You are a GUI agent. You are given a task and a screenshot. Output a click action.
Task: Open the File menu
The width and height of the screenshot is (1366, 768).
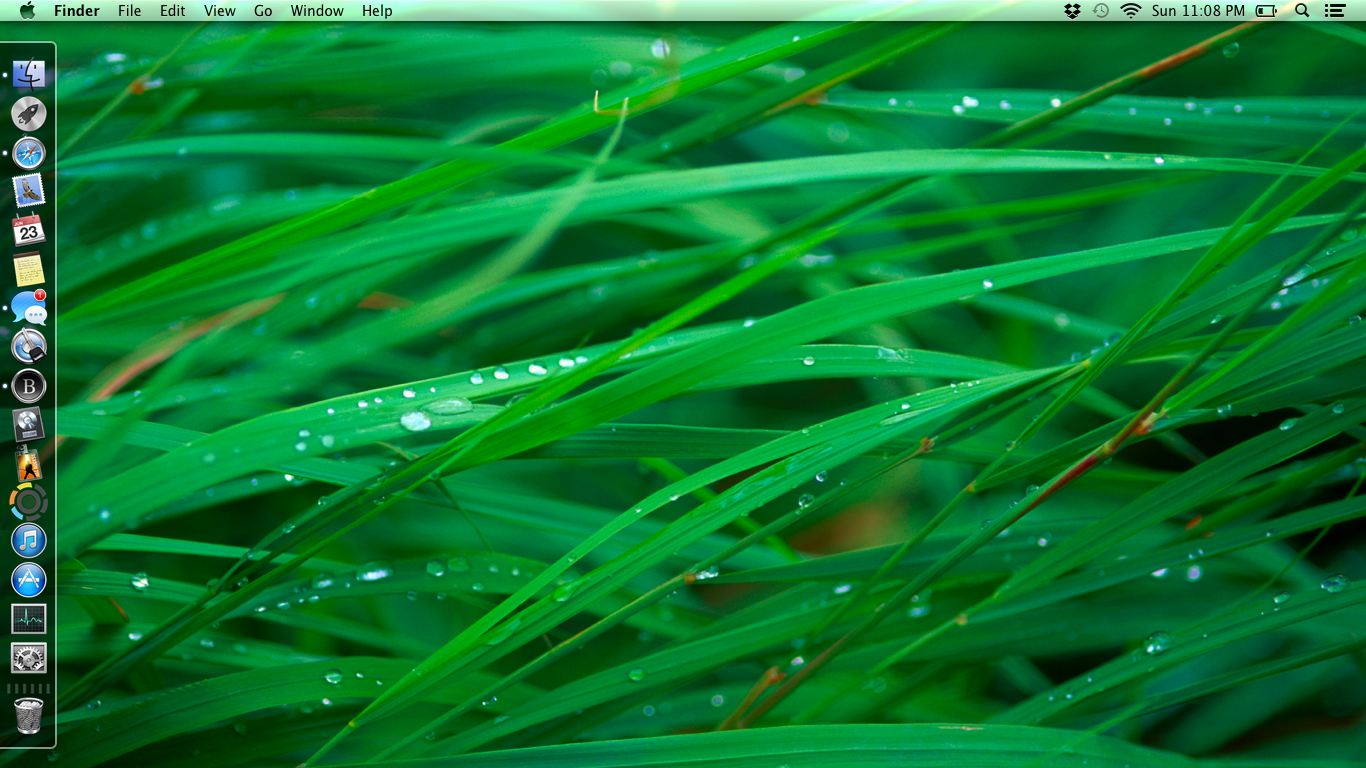[x=129, y=11]
